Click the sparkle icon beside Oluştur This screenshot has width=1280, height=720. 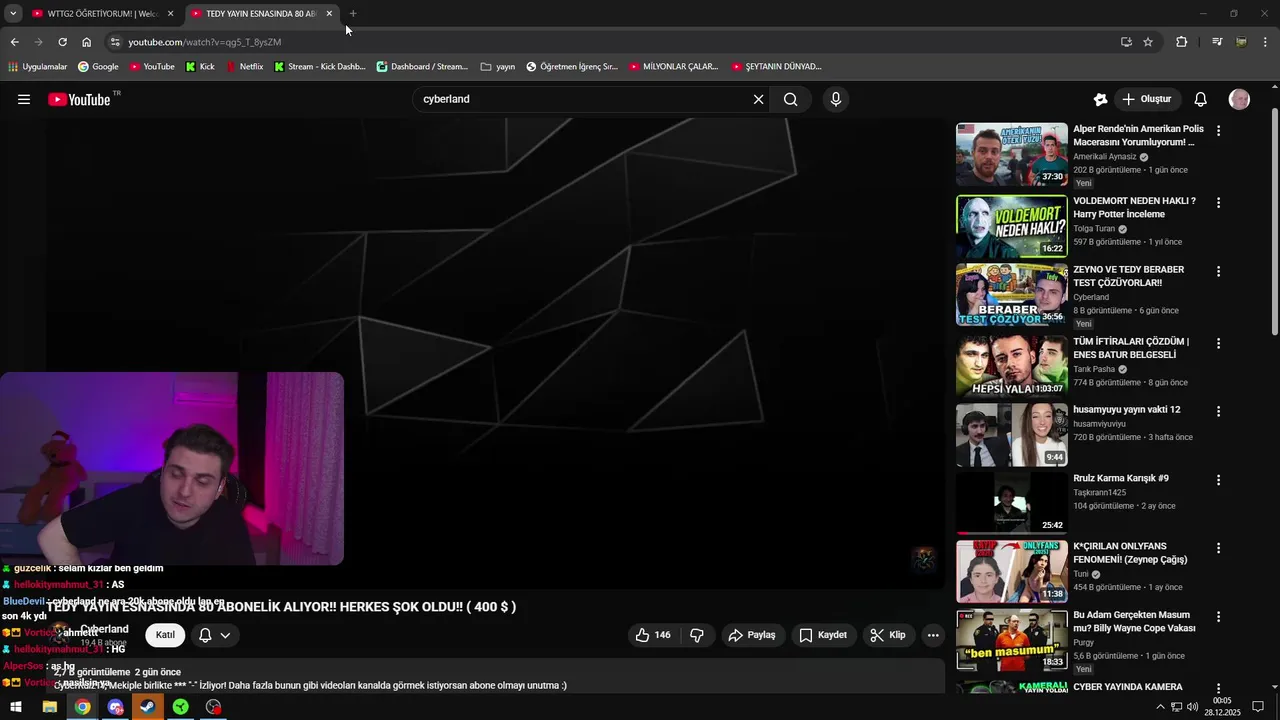tap(1100, 99)
